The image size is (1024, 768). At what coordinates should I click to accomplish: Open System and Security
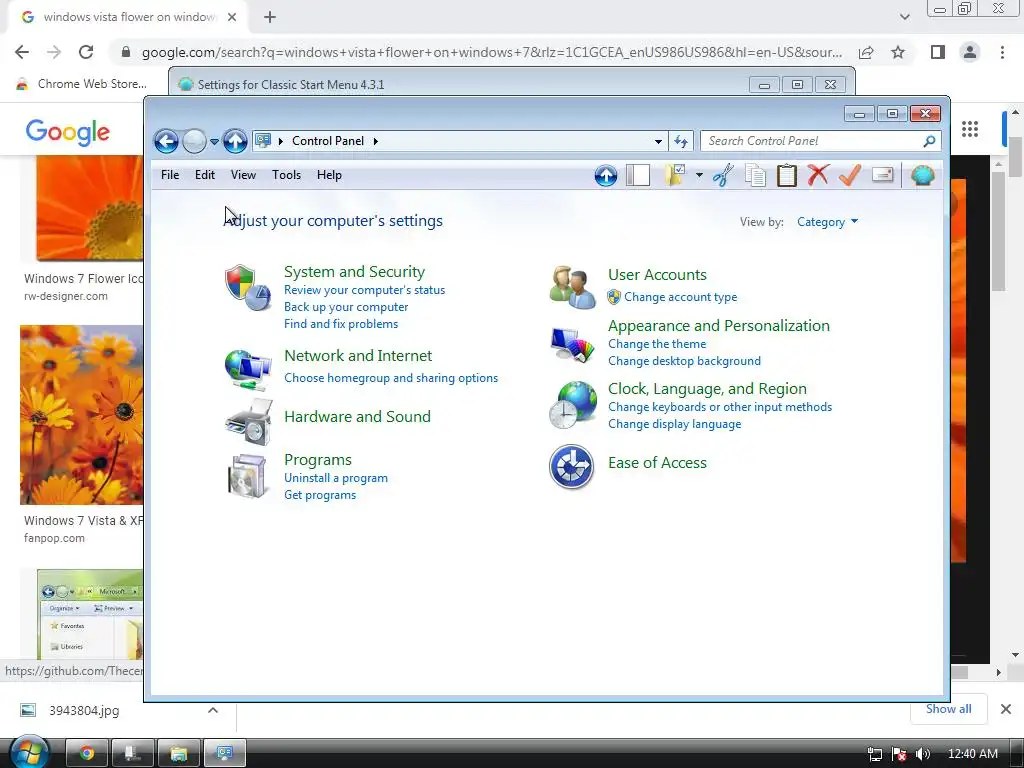tap(354, 272)
